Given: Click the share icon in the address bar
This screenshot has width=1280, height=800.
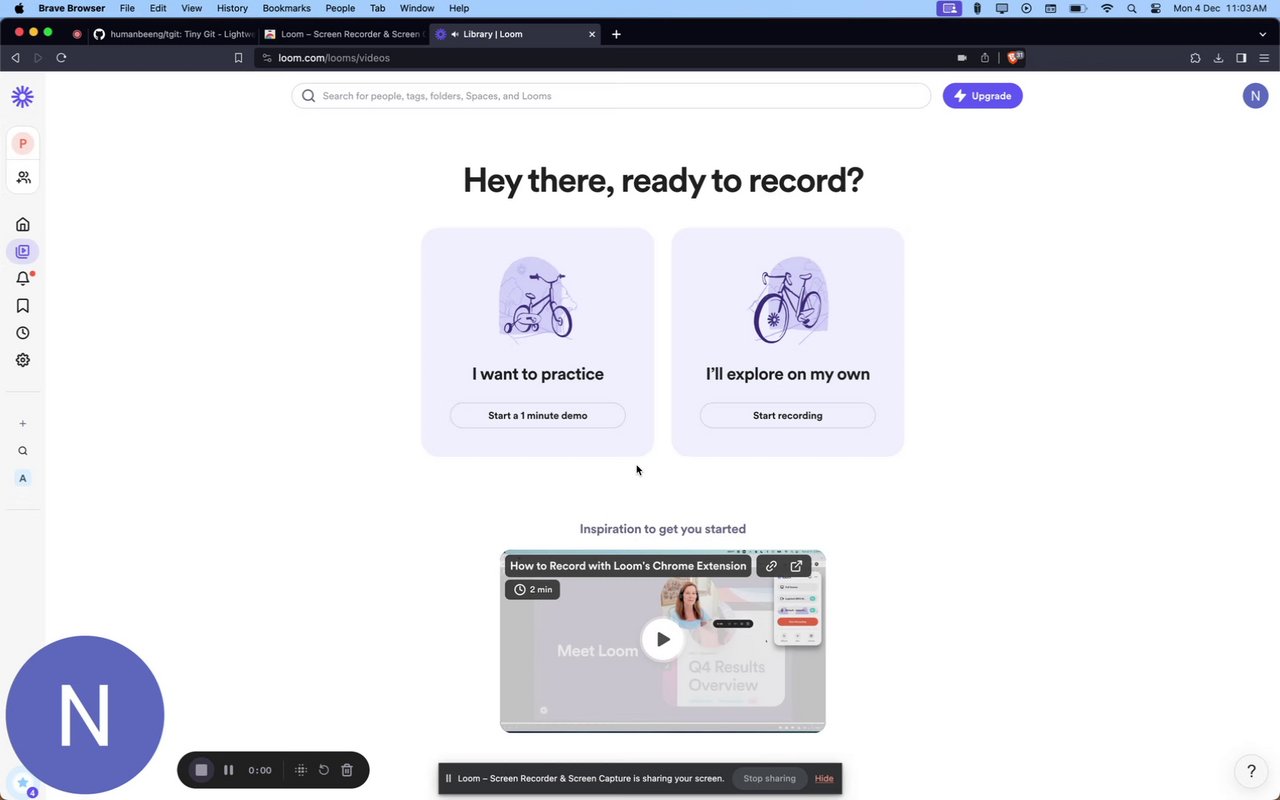Looking at the screenshot, I should pos(985,58).
